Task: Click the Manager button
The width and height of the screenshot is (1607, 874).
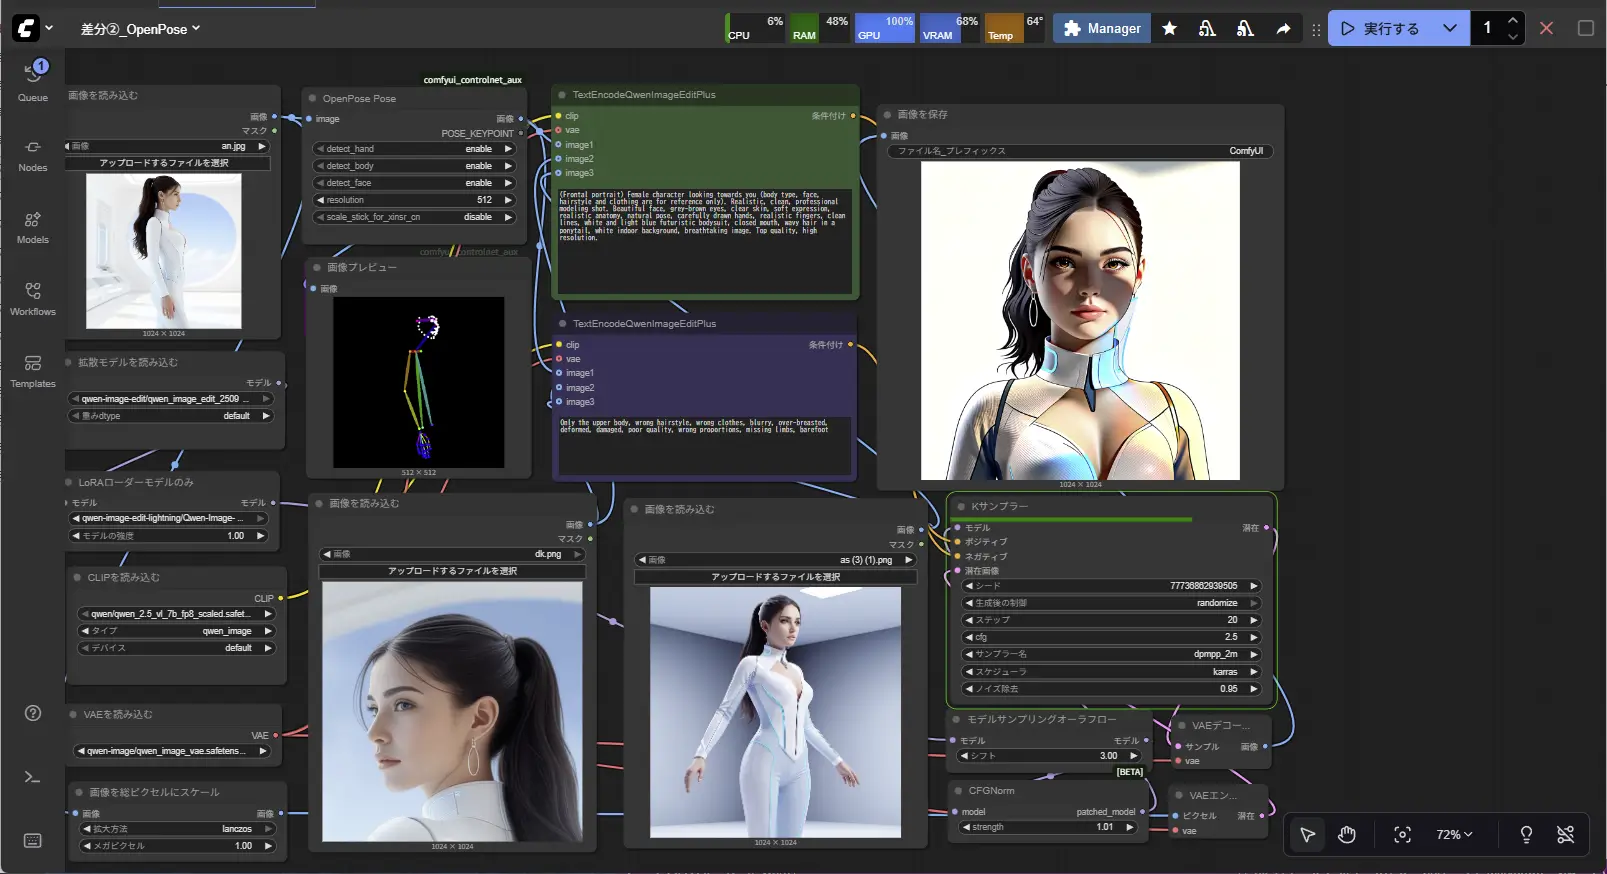Action: 1102,29
